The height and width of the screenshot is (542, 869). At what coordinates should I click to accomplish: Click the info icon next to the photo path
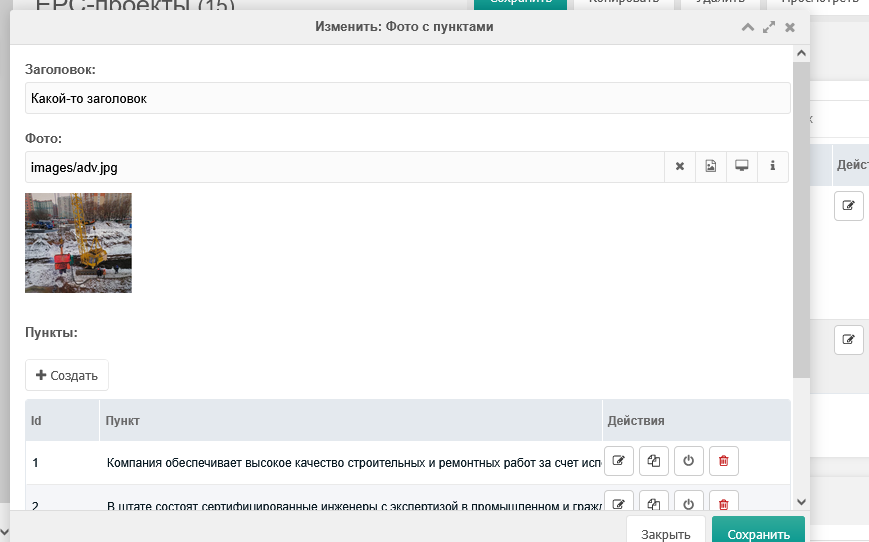tap(773, 167)
